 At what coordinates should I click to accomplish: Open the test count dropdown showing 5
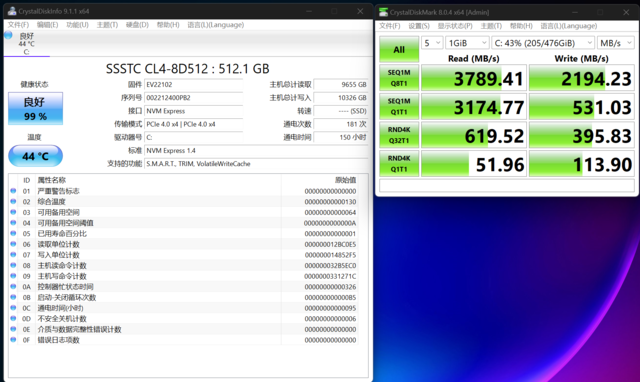point(432,43)
